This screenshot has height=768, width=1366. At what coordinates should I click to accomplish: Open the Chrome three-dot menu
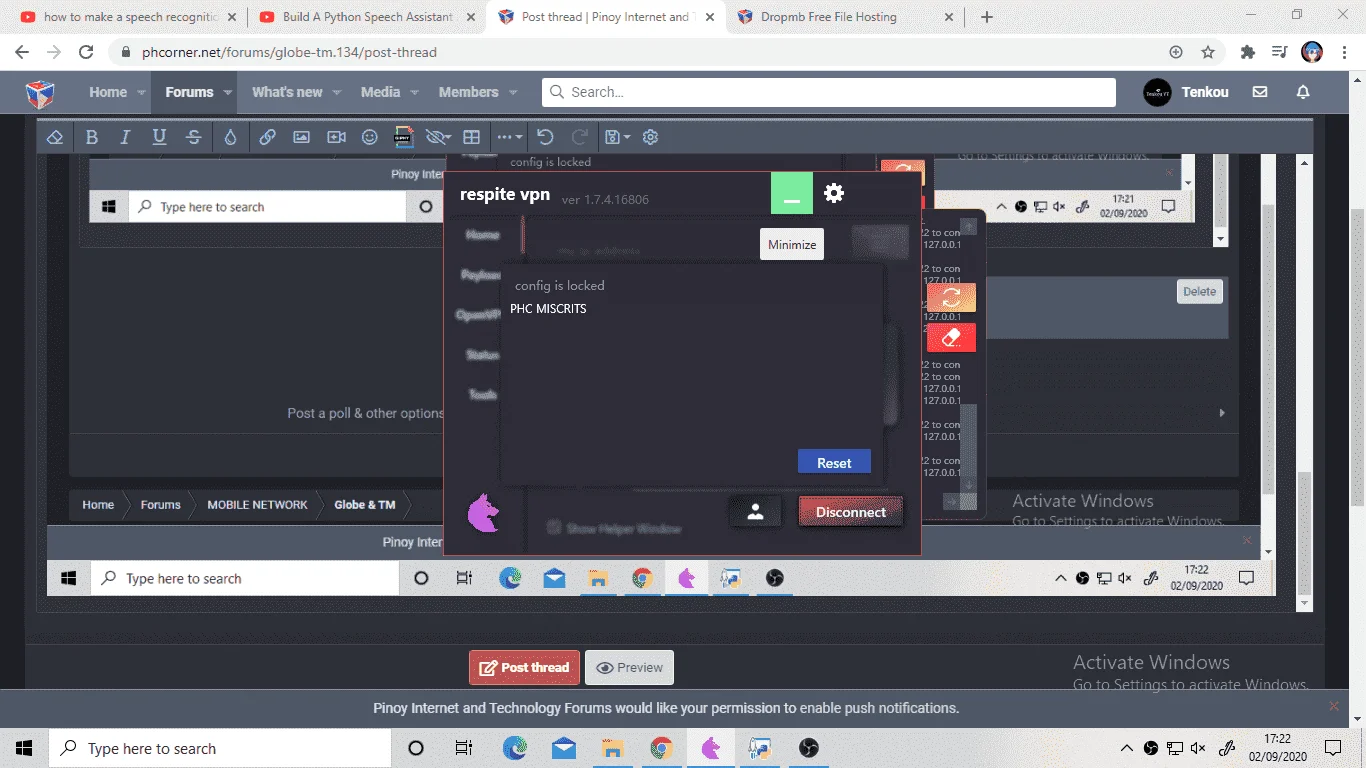(x=1344, y=52)
